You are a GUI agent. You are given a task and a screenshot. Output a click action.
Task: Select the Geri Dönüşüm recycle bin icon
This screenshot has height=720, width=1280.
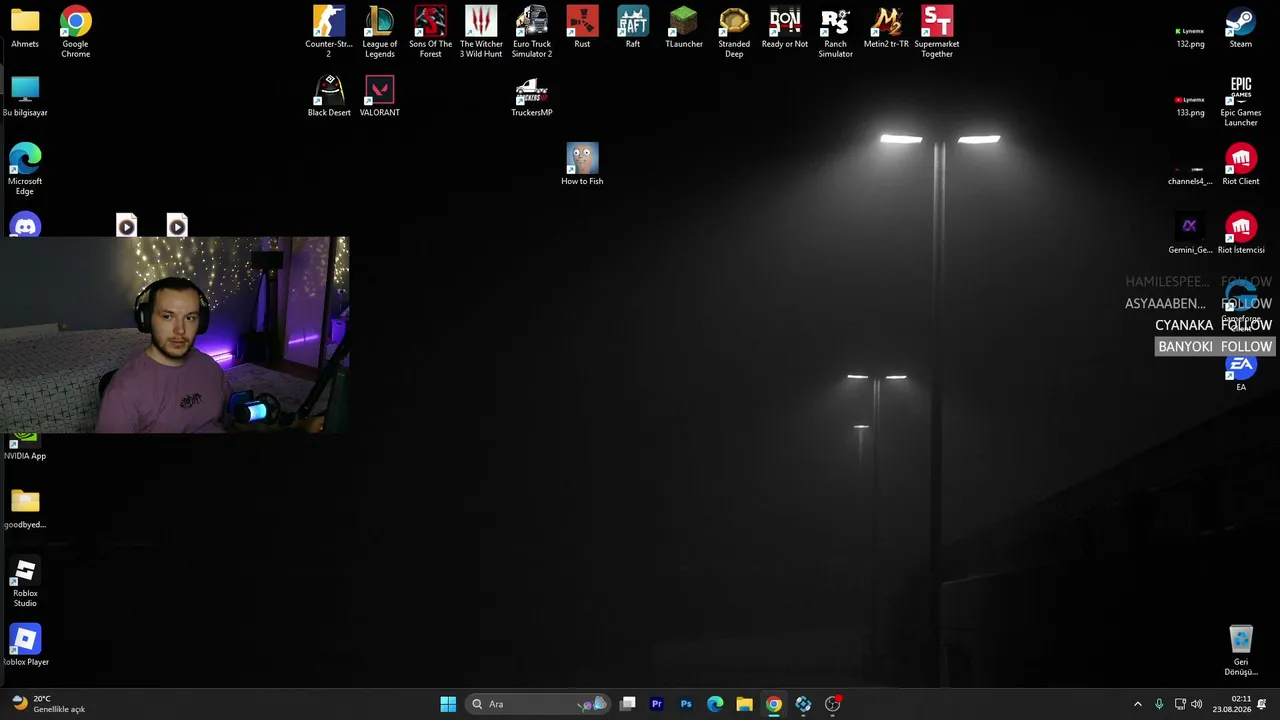tap(1241, 650)
